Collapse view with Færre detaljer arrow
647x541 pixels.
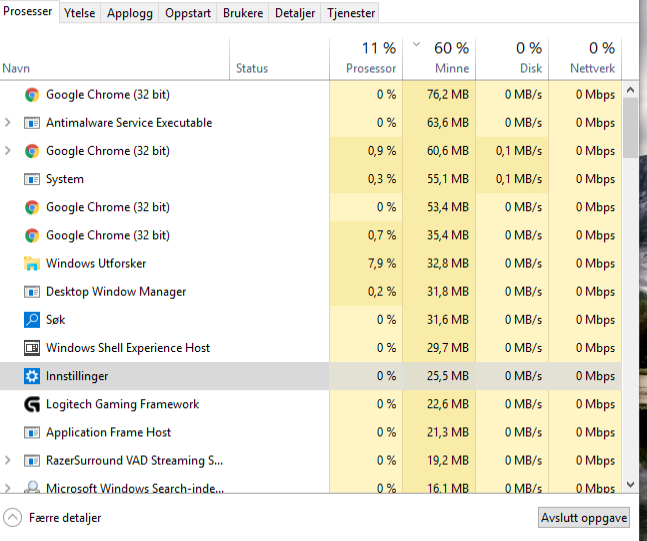pyautogui.click(x=12, y=518)
